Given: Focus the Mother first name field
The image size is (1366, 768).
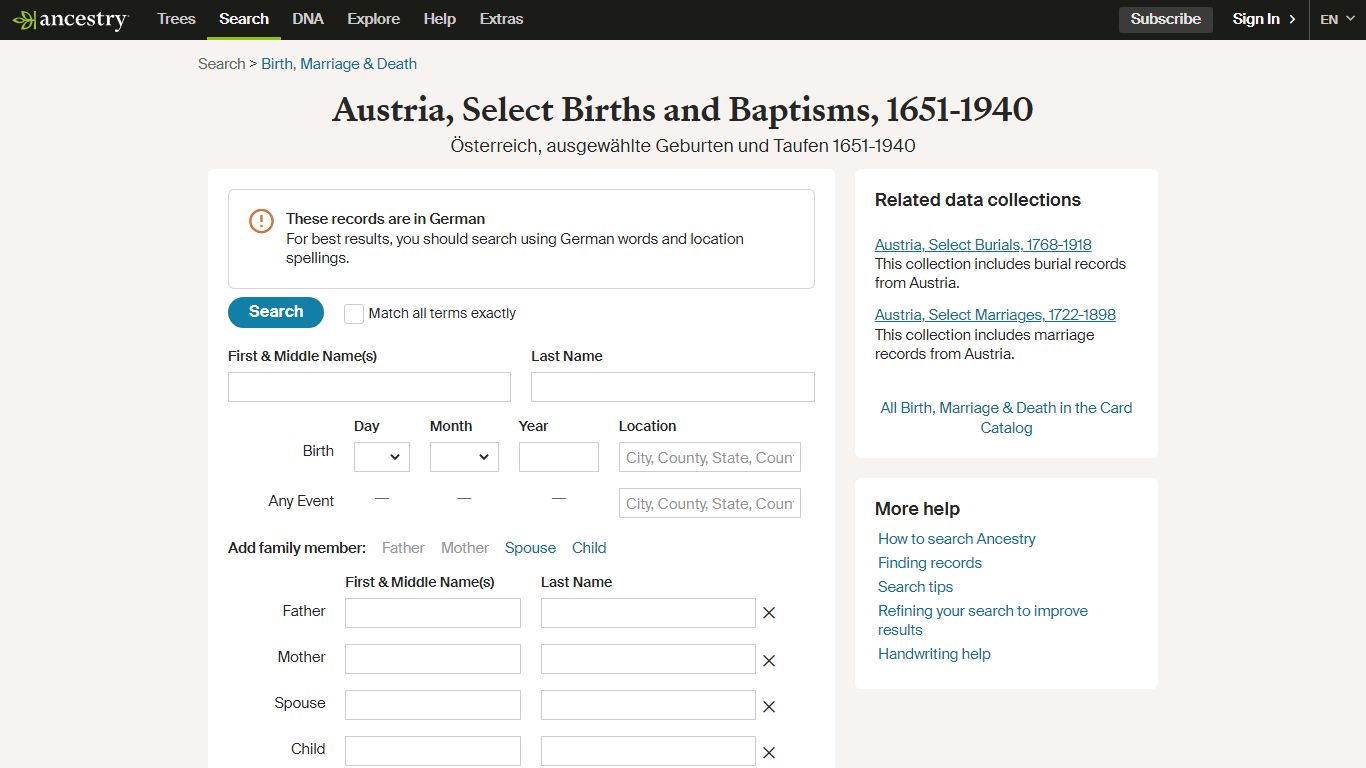Looking at the screenshot, I should click(433, 659).
